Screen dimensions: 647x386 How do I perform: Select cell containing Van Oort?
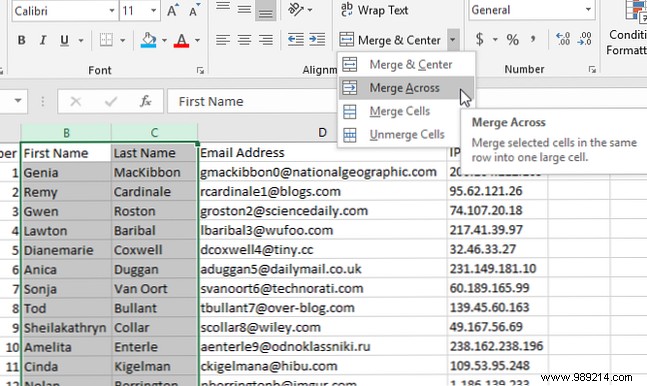point(154,289)
